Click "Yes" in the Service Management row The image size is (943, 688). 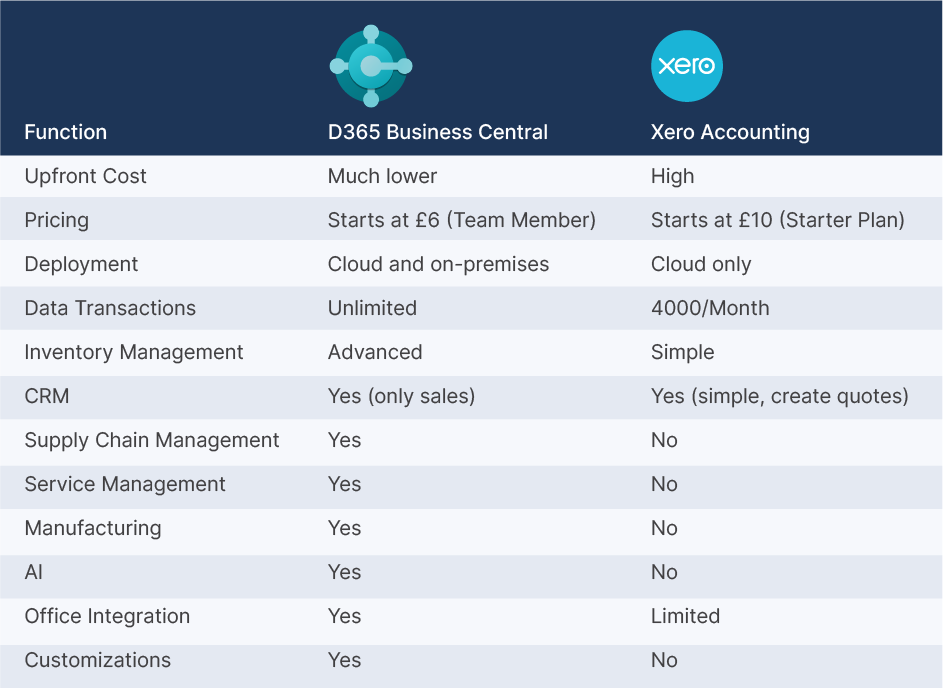345,484
